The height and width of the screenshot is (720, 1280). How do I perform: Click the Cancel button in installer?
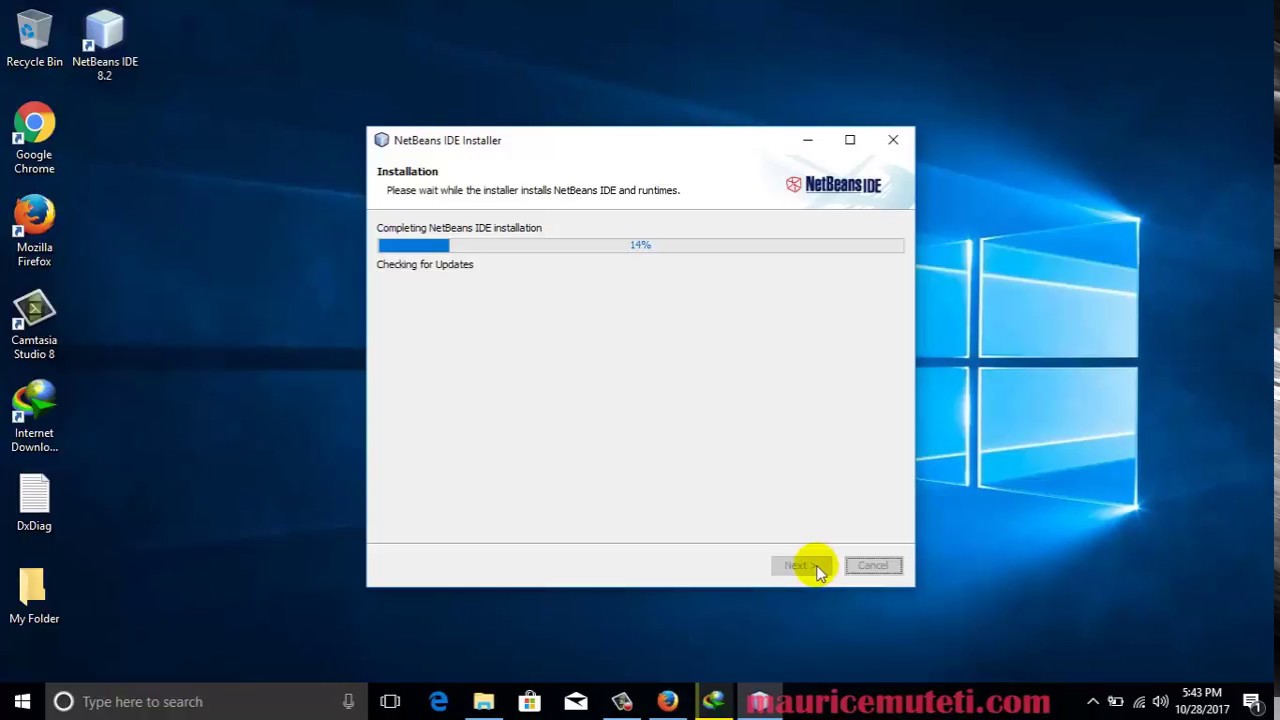[x=873, y=565]
